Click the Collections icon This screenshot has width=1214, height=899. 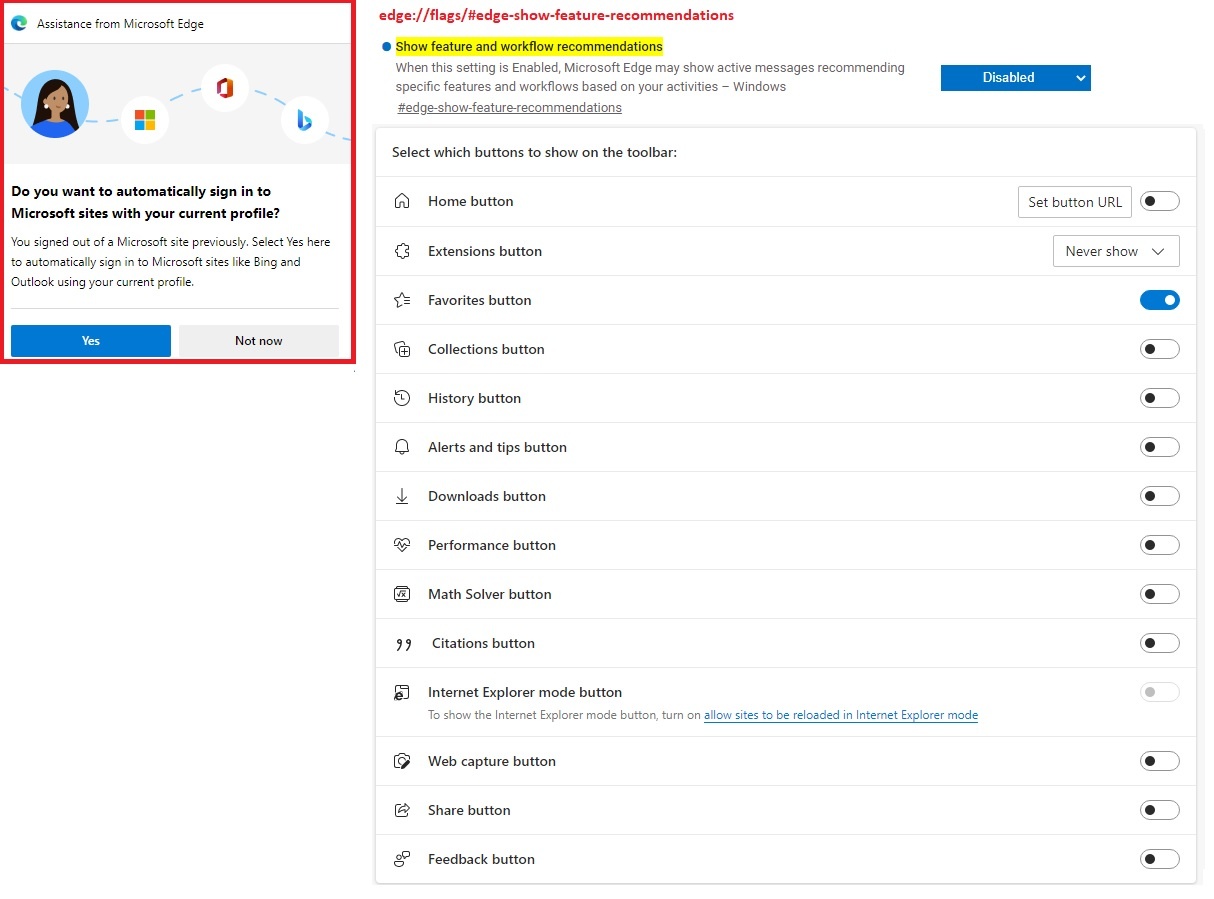402,349
